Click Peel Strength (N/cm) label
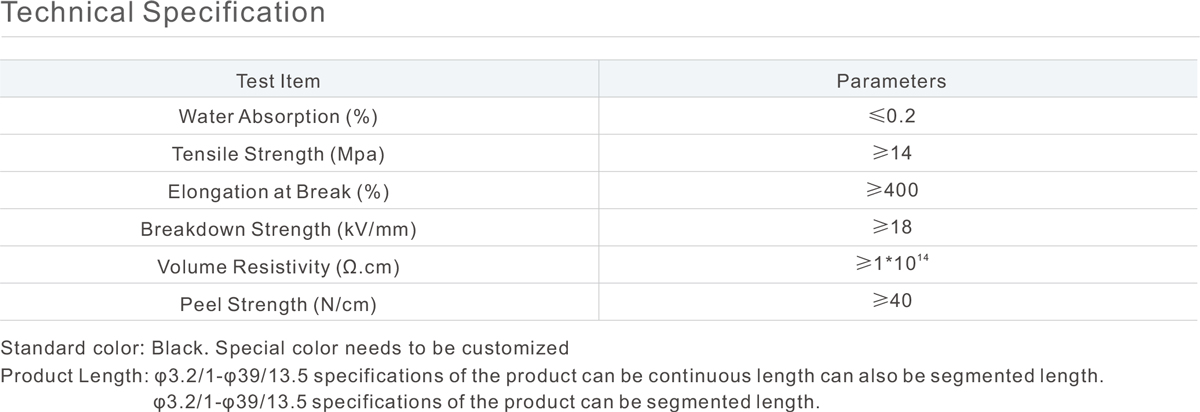1200x412 pixels. 278,304
